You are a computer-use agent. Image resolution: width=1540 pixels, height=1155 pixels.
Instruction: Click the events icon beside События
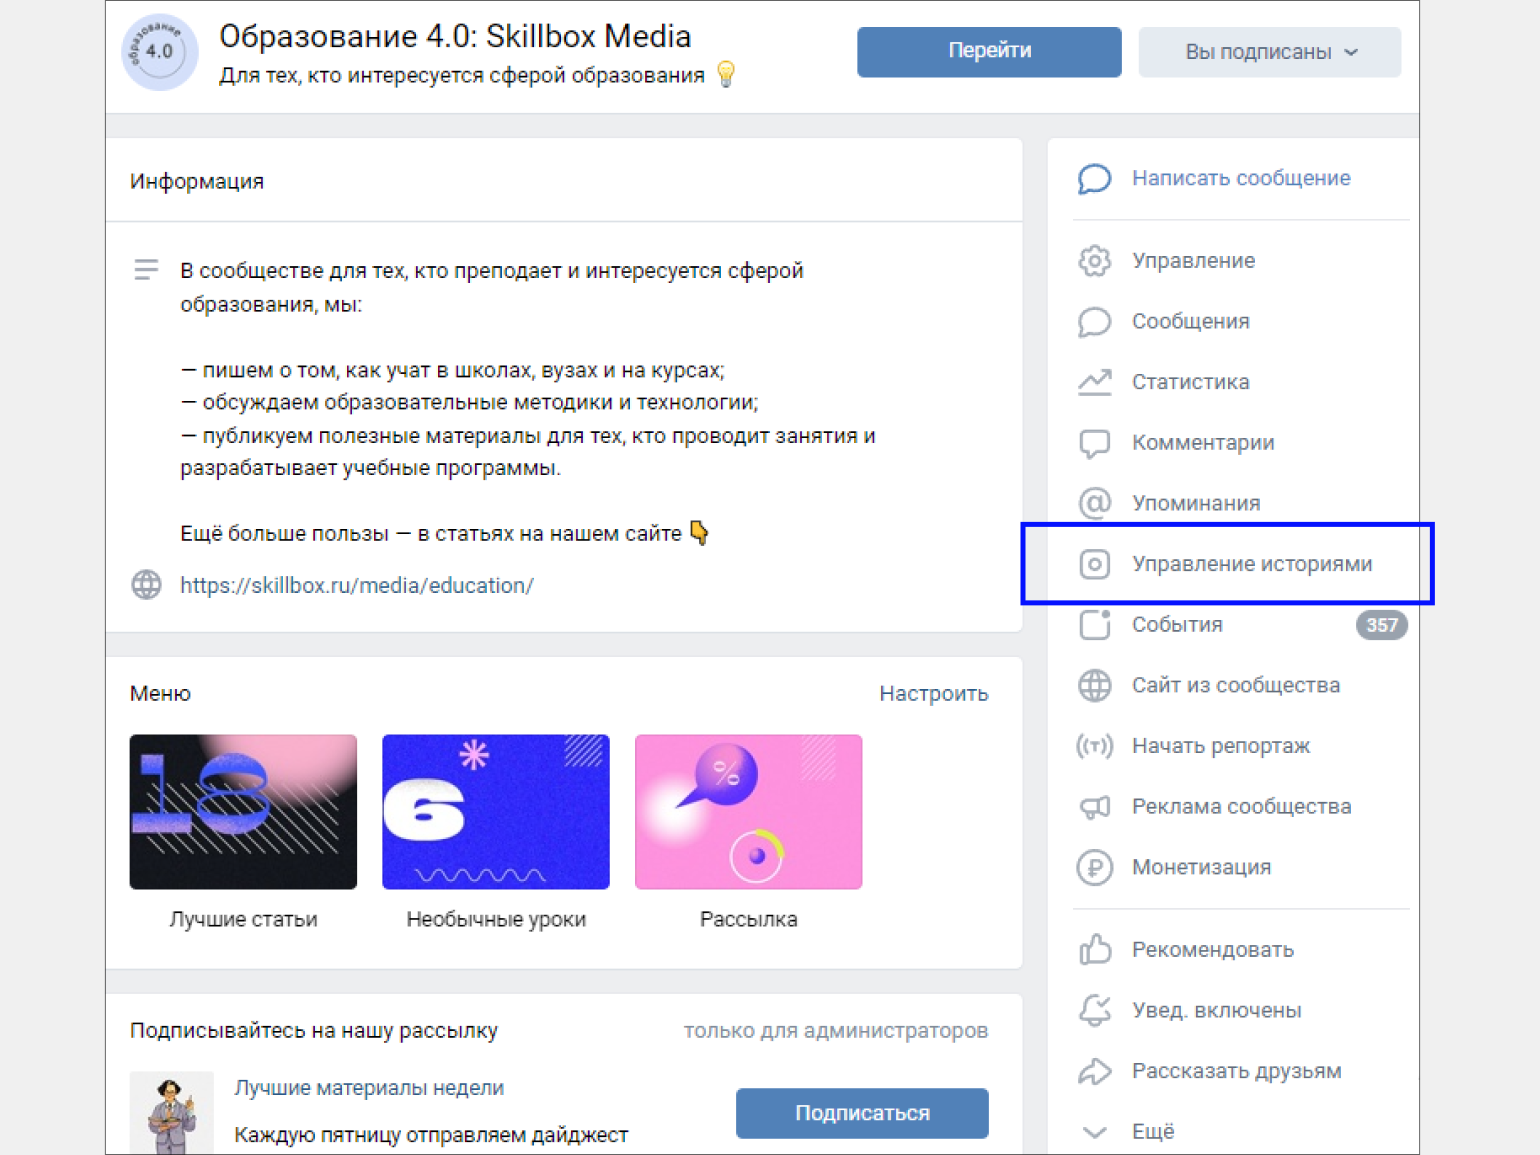point(1094,625)
